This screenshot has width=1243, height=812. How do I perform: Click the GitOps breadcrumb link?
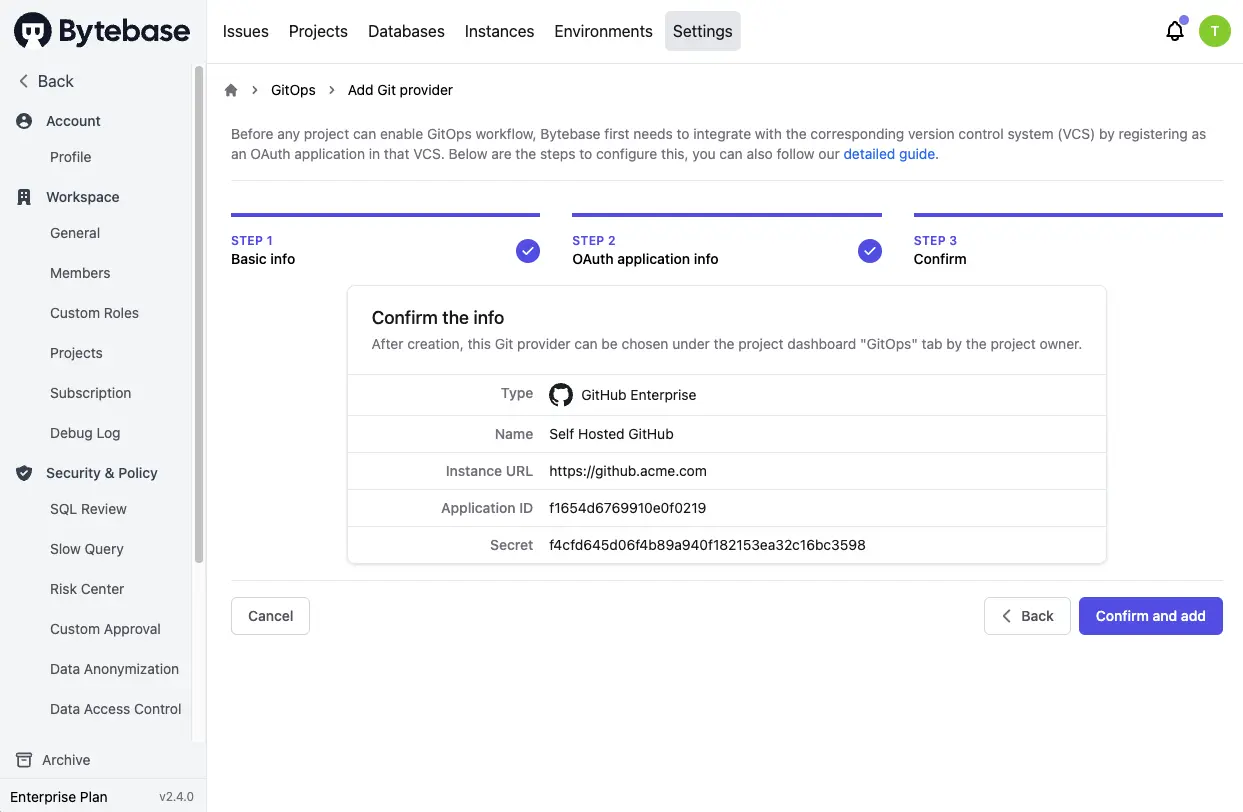click(293, 90)
